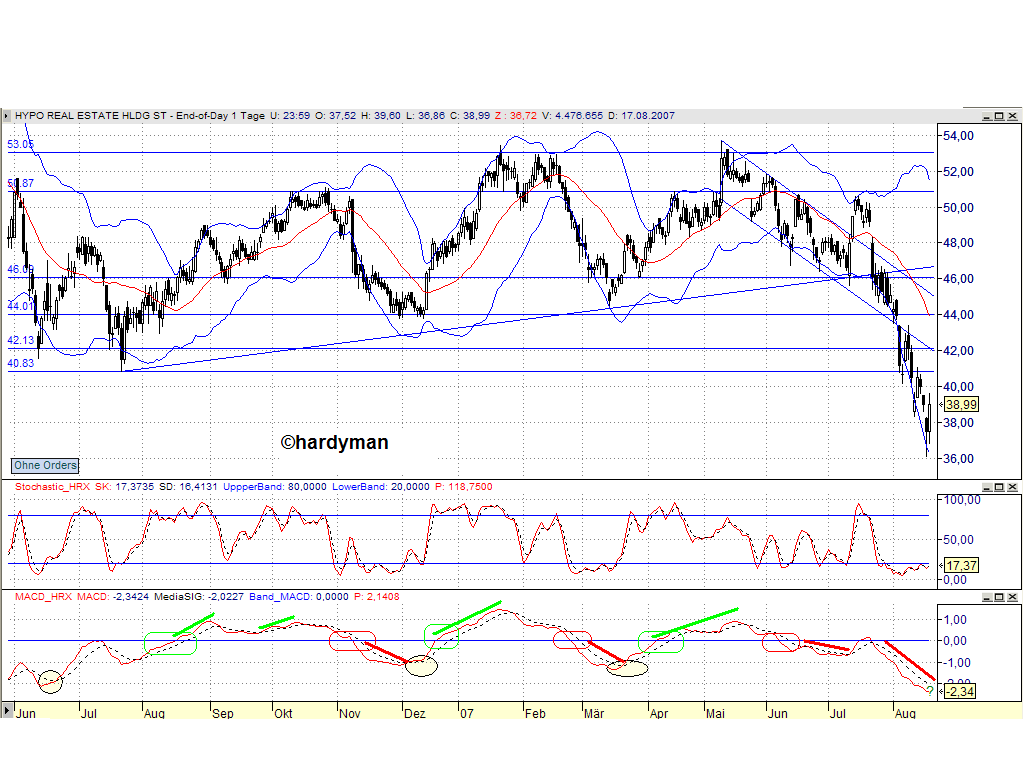Minimize the HYPO REAL ESTATE chart panel
1024x768 pixels.
tap(987, 115)
